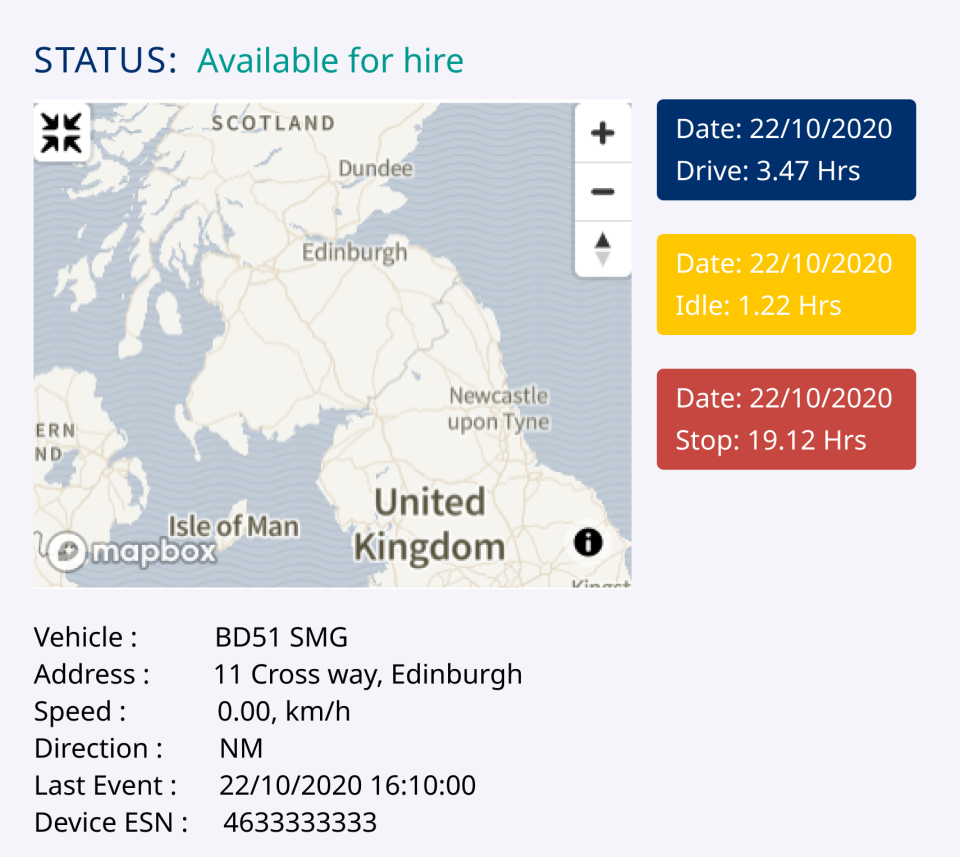Zoom in the map with plus button
This screenshot has width=960, height=857.
click(602, 133)
